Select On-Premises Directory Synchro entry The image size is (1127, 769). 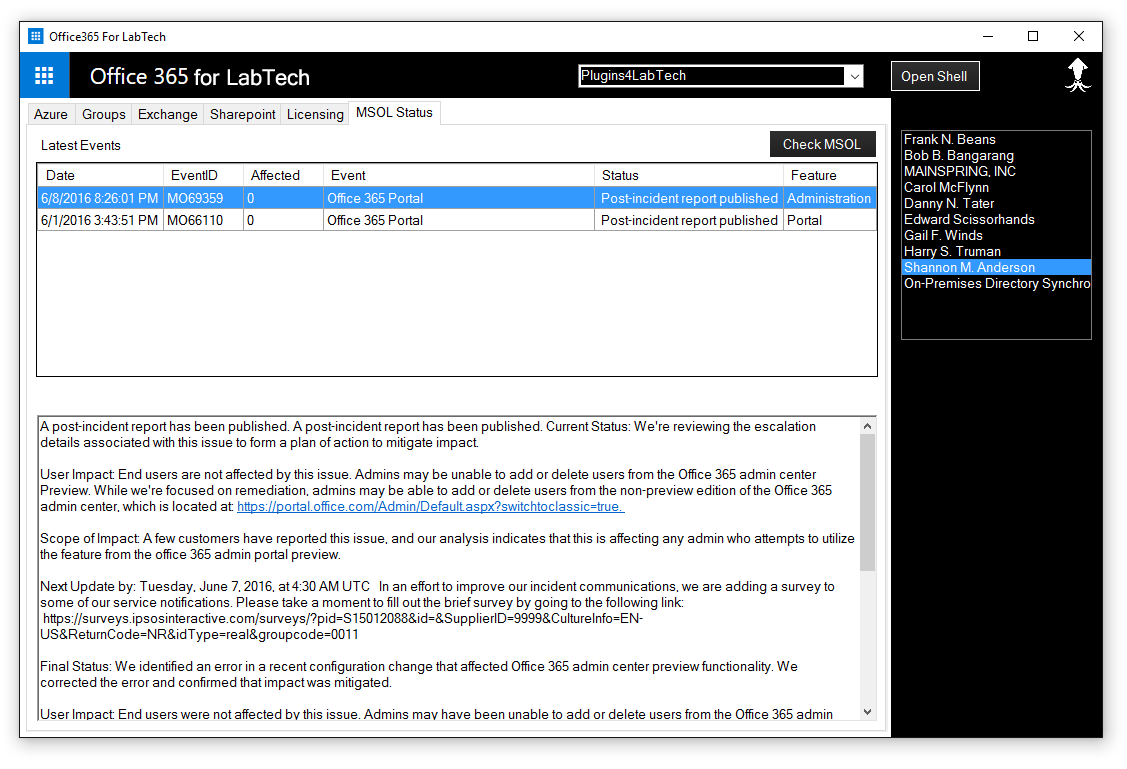(997, 283)
